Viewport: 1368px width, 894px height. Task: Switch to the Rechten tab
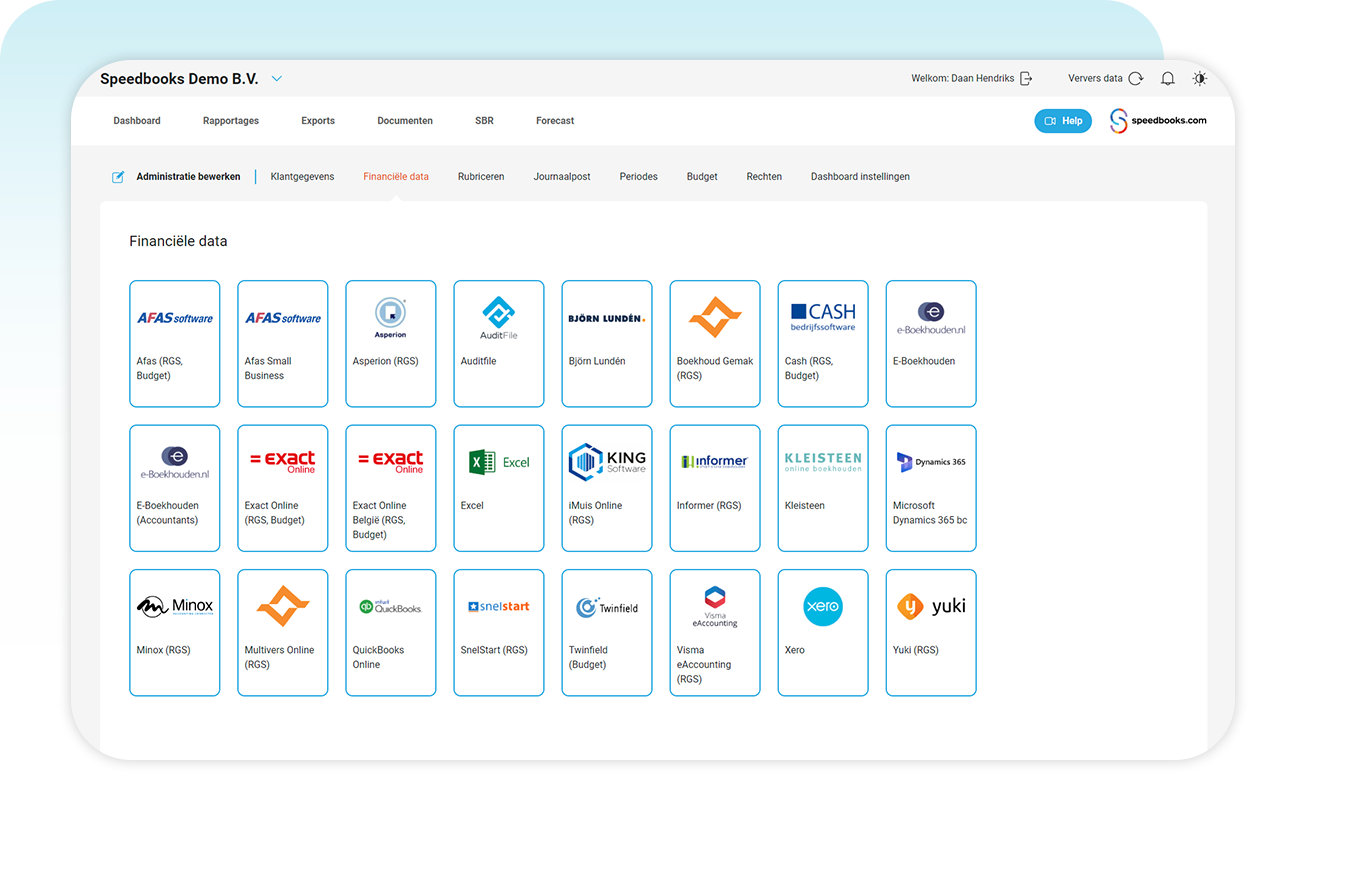coord(764,177)
